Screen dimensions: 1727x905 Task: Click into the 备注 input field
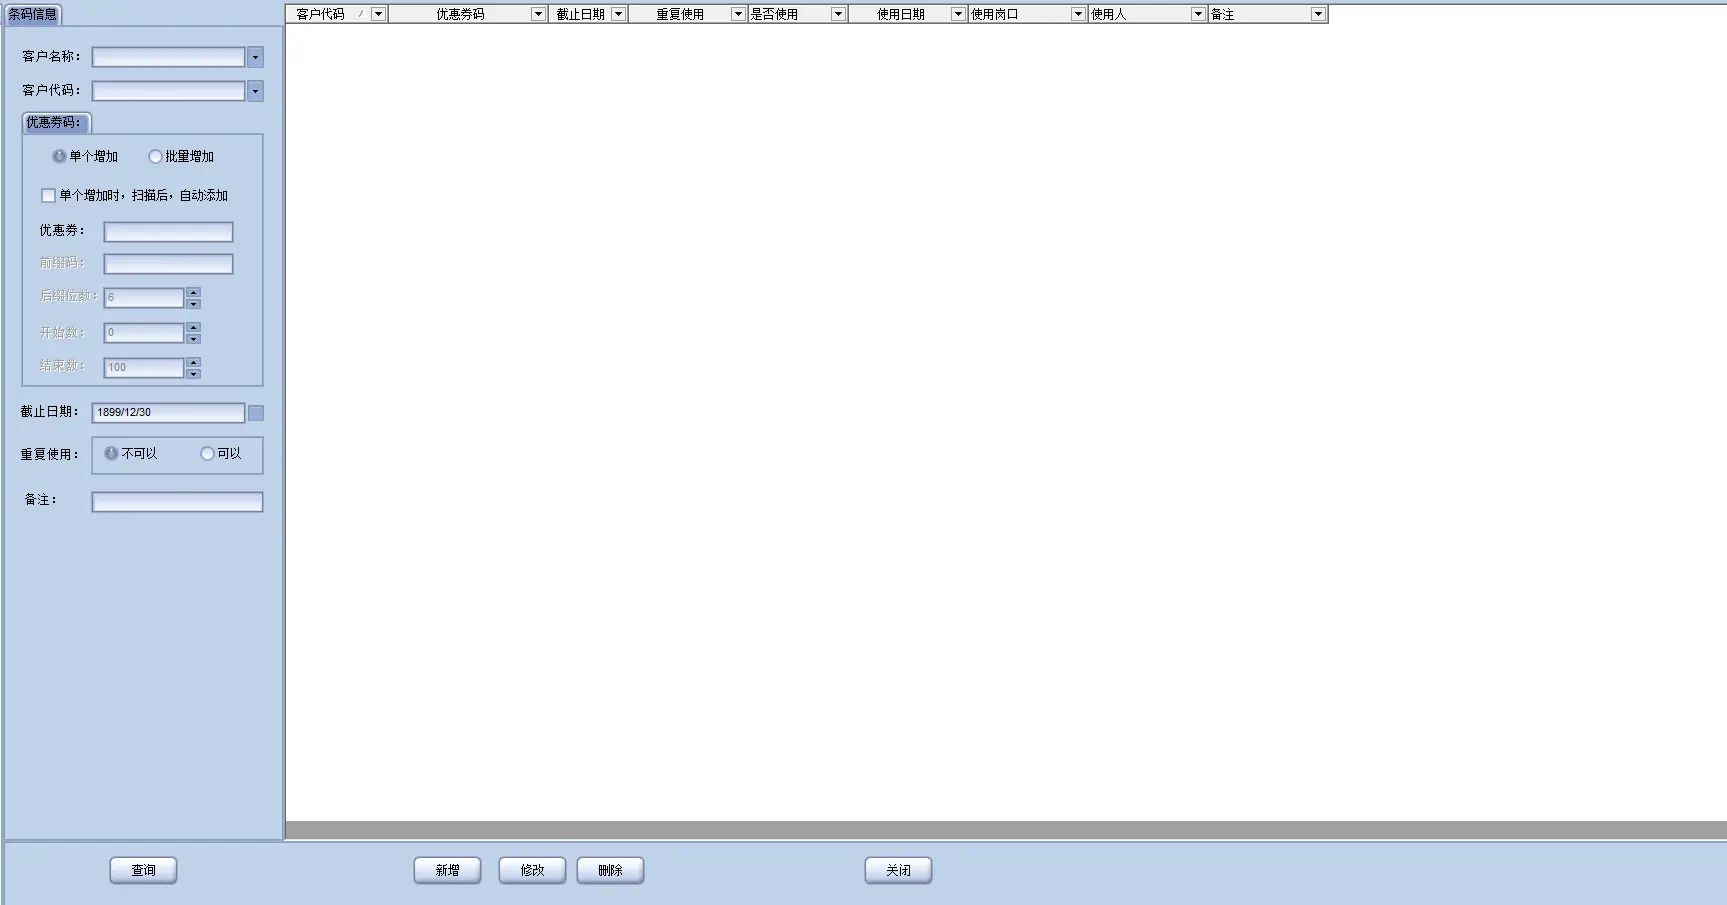pos(177,502)
